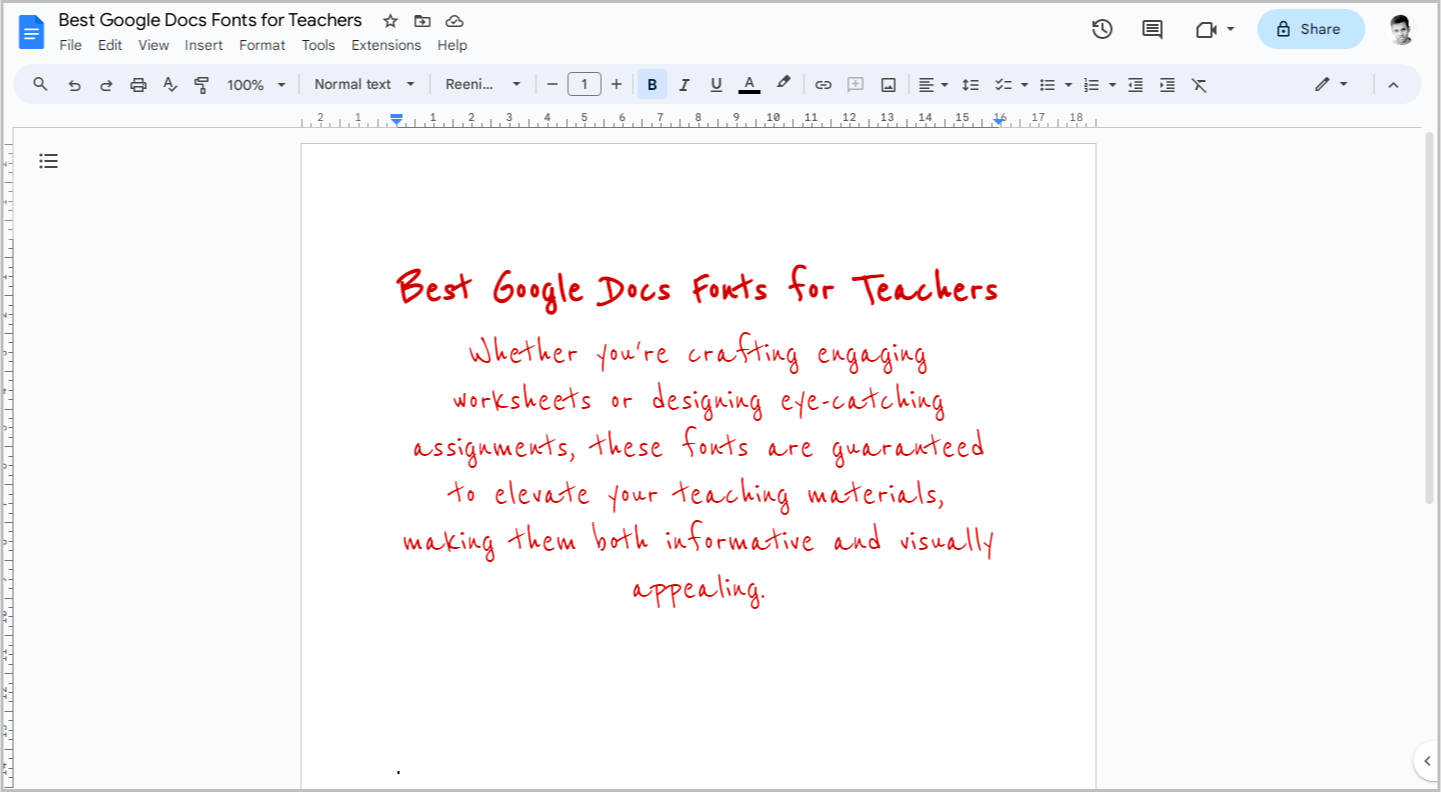Toggle the document outline panel
The width and height of the screenshot is (1441, 792).
(48, 161)
